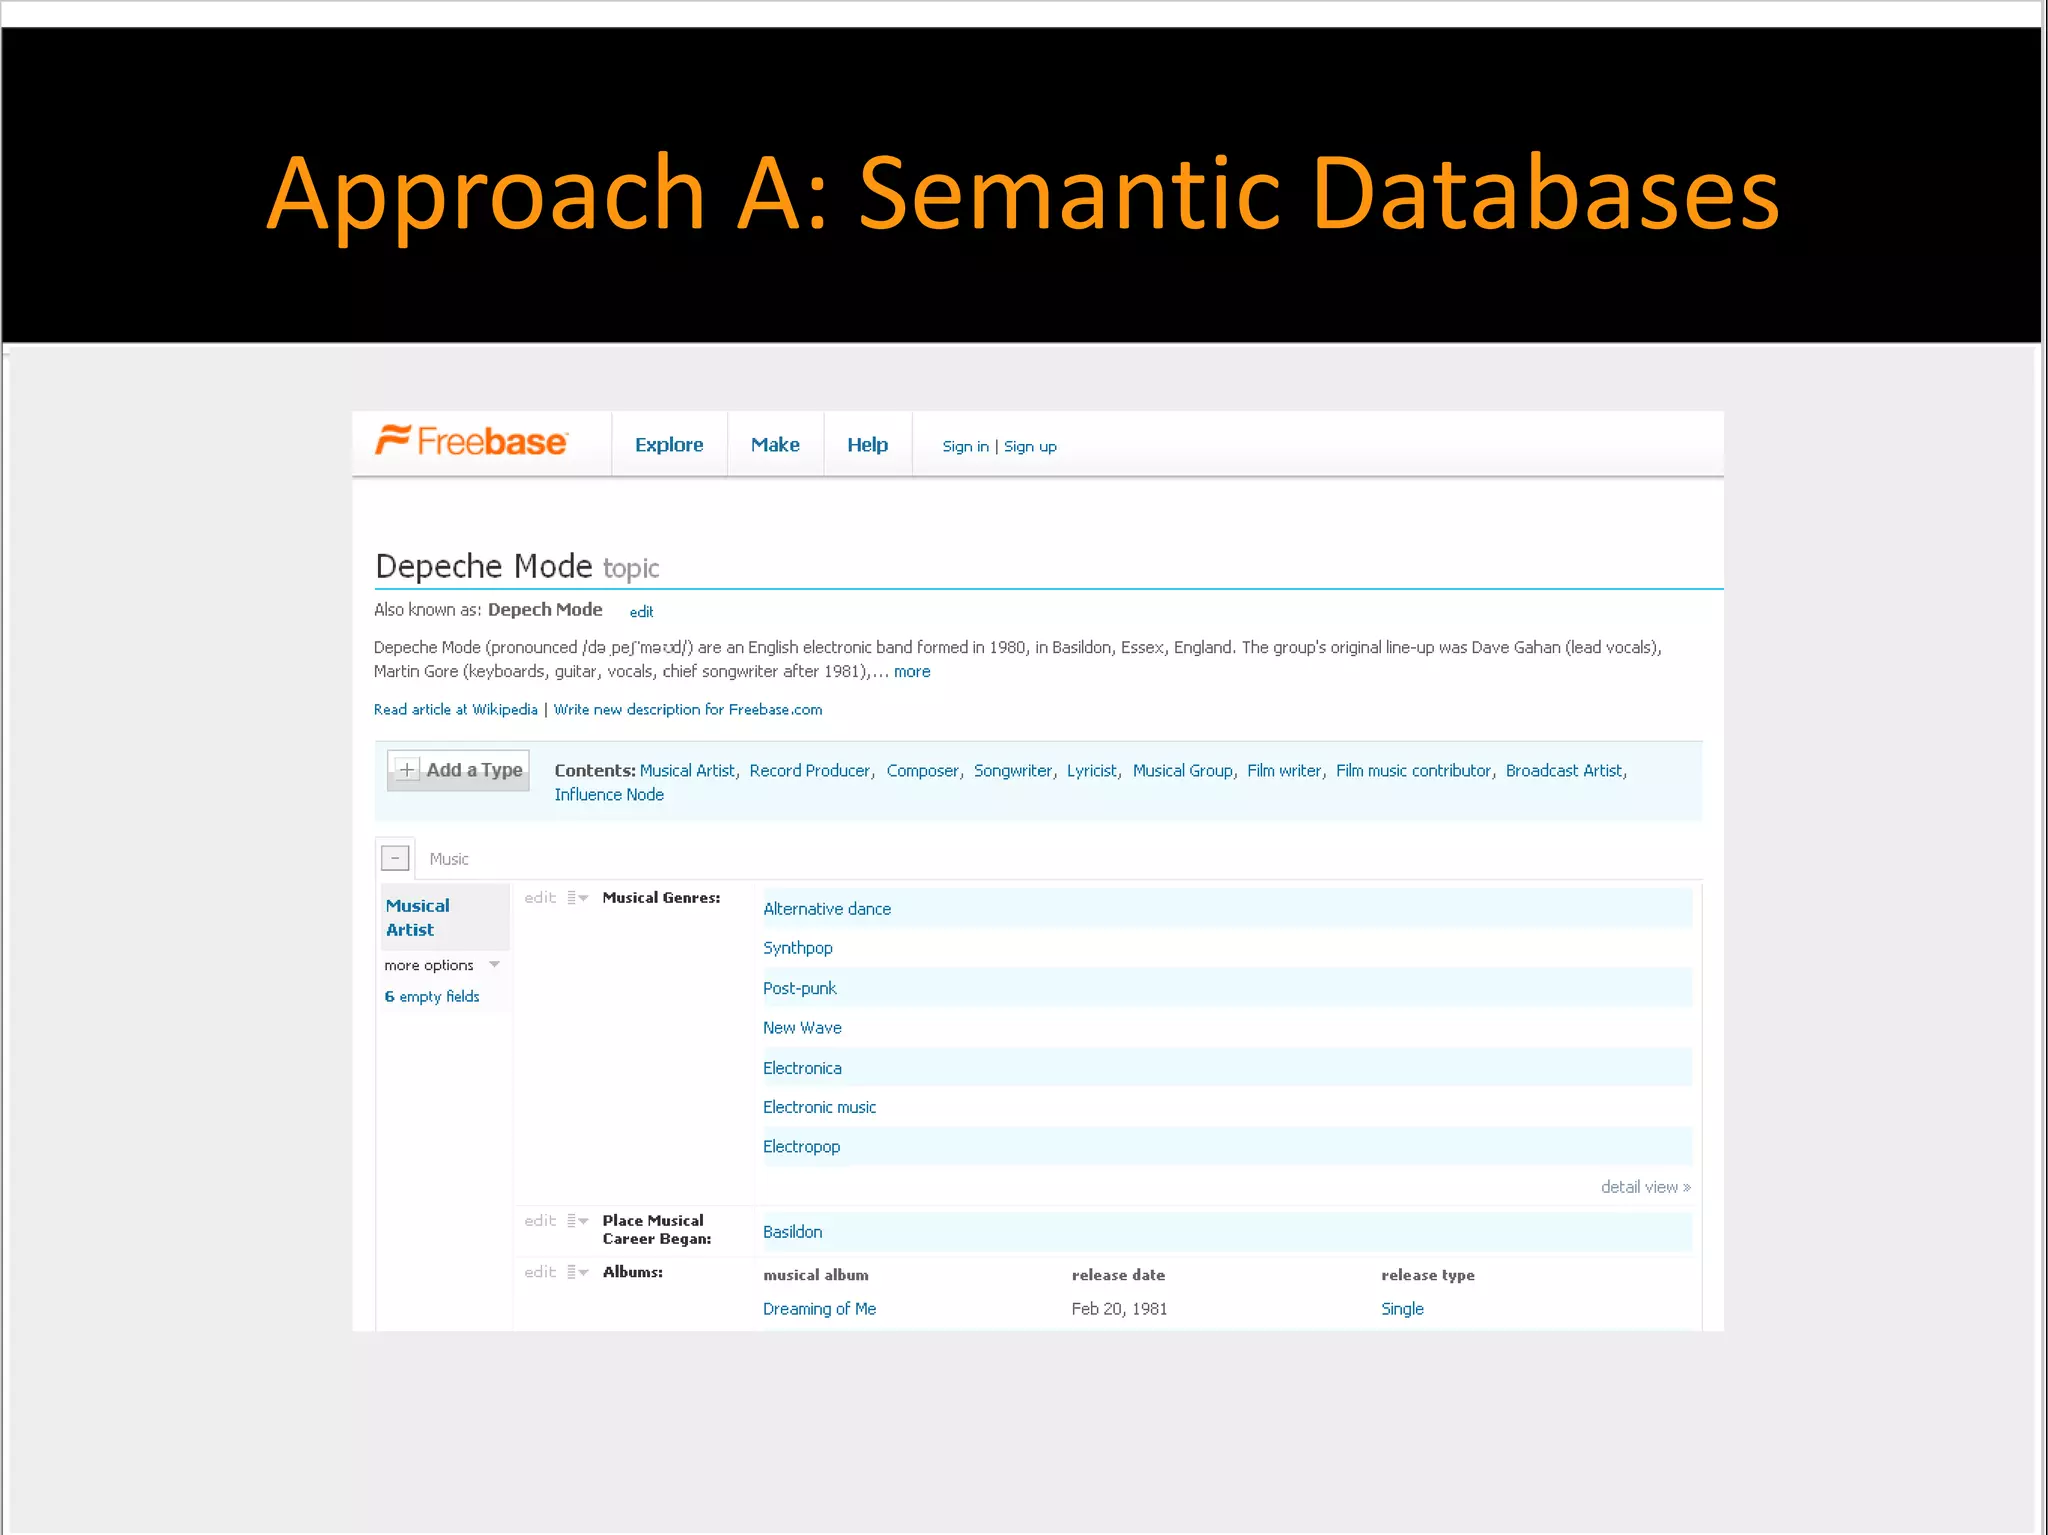This screenshot has width=2048, height=1535.
Task: Click 'release date' column header
Action: (1118, 1275)
